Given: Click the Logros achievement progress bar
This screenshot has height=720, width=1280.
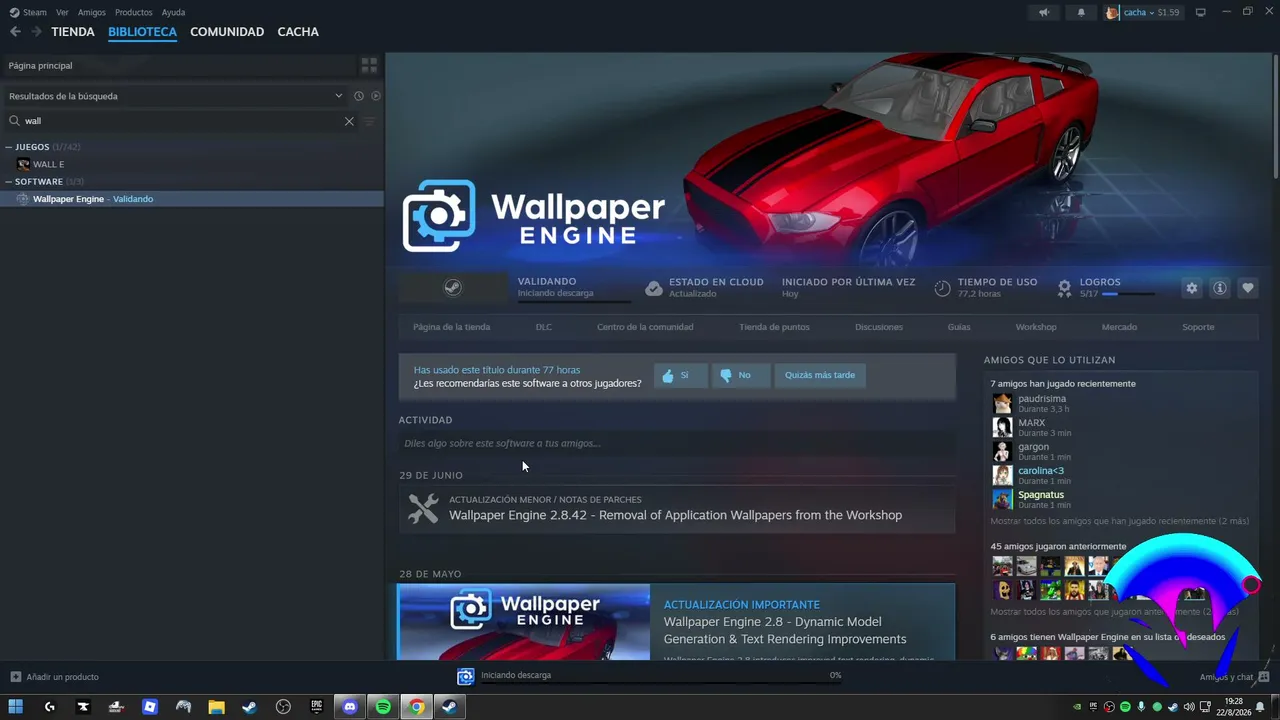Looking at the screenshot, I should click(1128, 294).
